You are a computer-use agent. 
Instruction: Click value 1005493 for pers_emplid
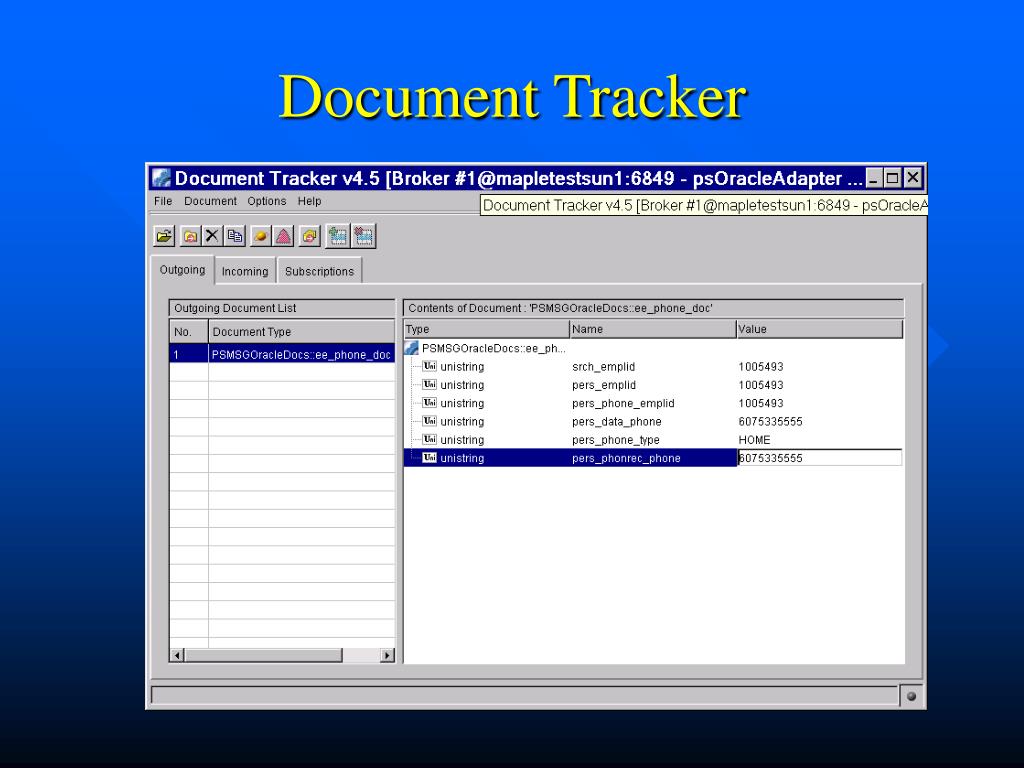[761, 385]
